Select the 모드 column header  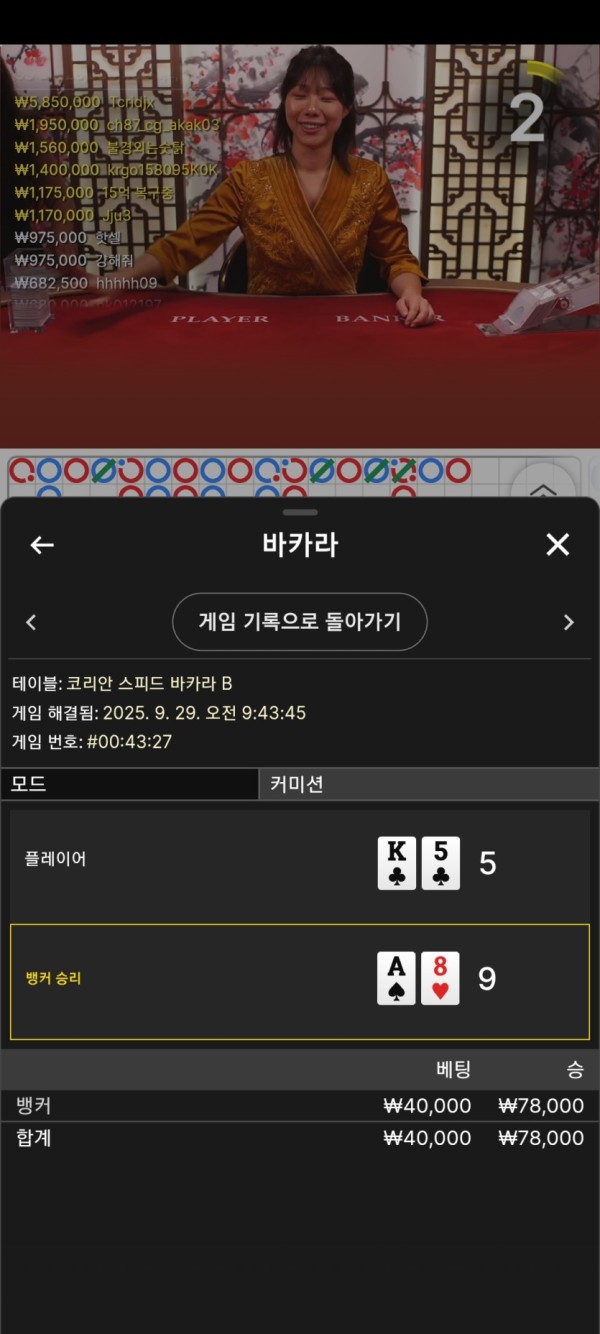click(x=129, y=784)
